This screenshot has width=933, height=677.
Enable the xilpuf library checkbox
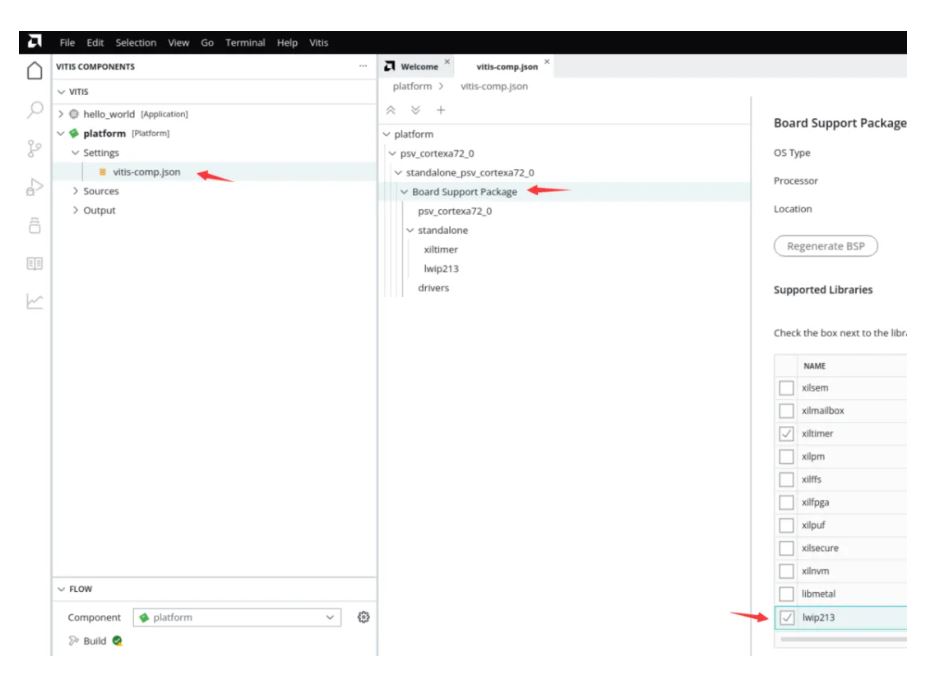tap(786, 525)
